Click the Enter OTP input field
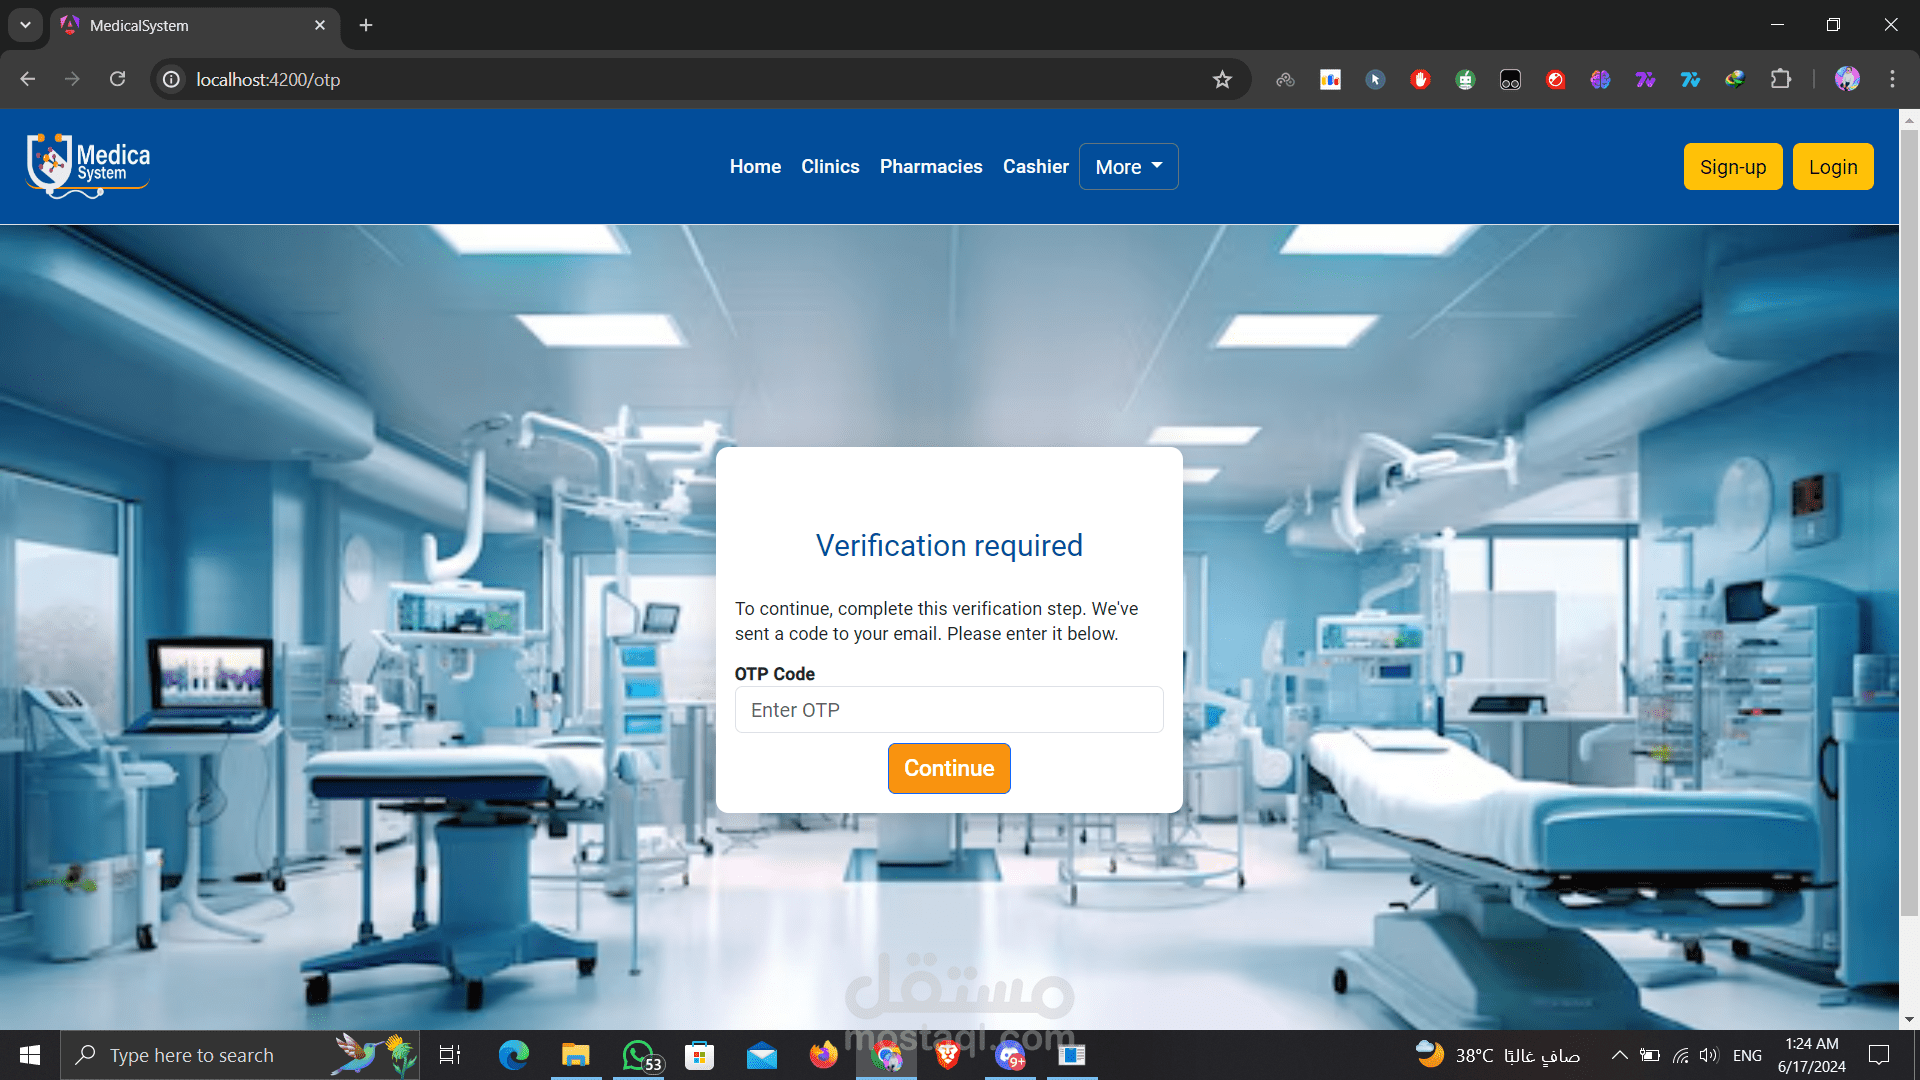1920x1080 pixels. tap(949, 710)
